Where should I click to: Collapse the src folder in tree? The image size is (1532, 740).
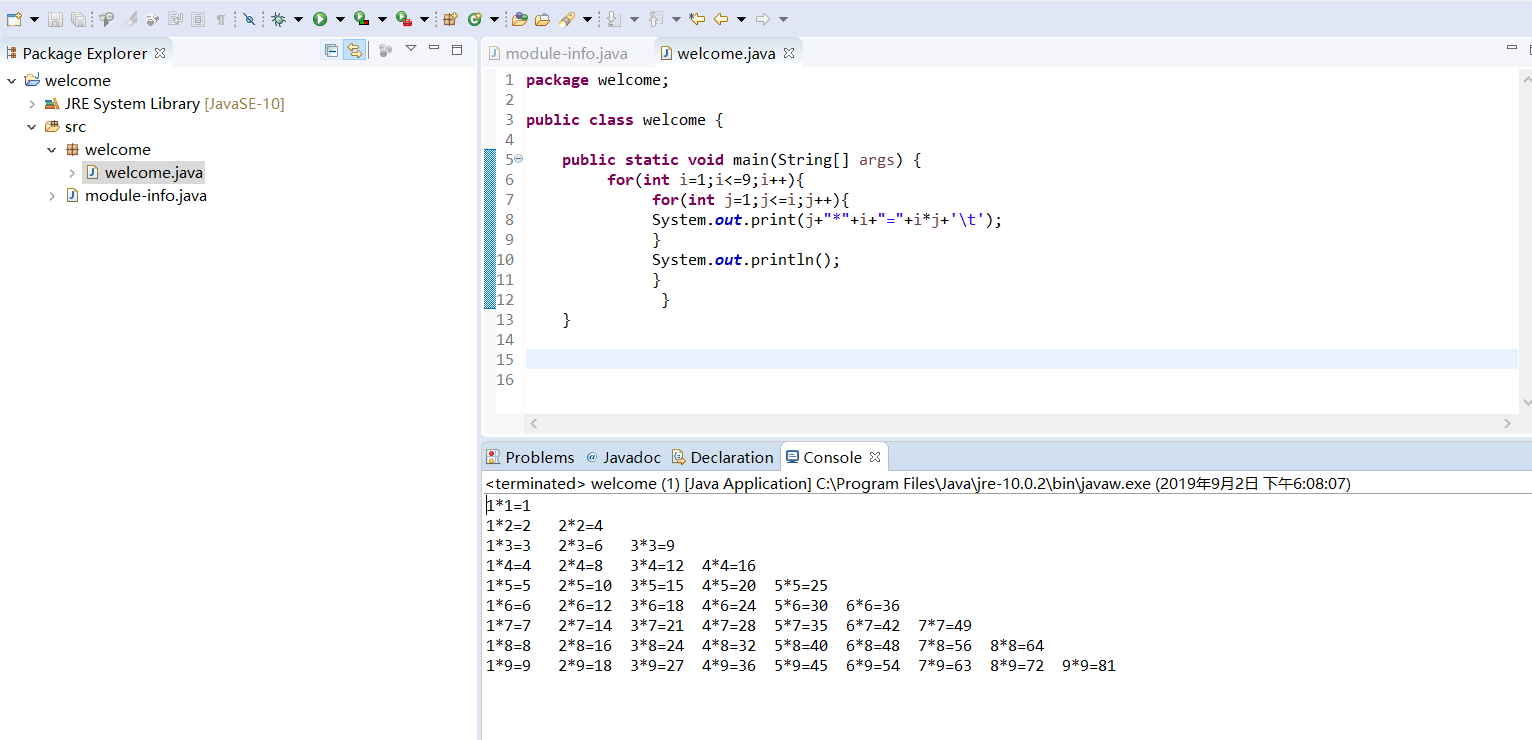click(32, 127)
